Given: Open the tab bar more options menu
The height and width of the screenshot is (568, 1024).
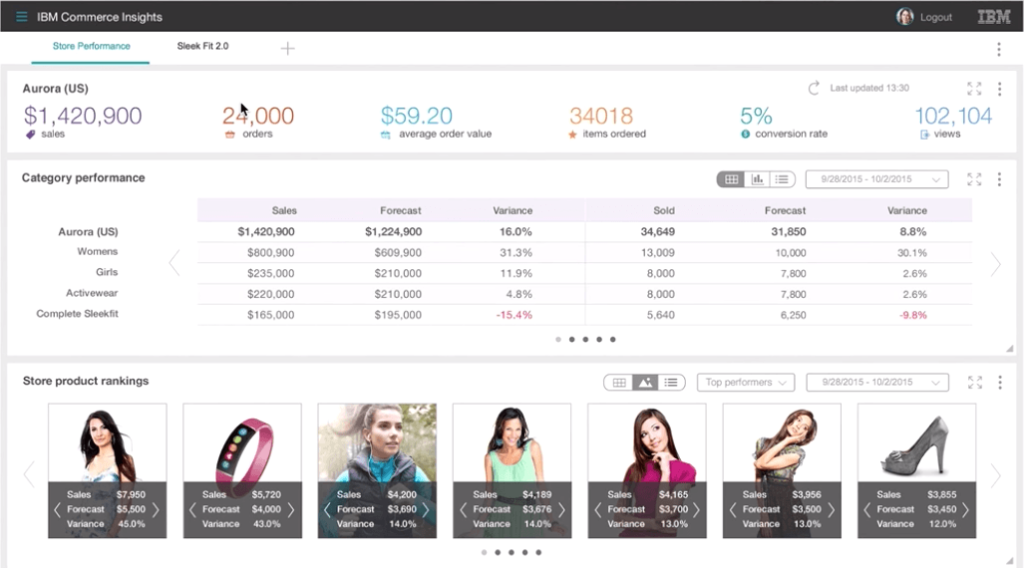Looking at the screenshot, I should coord(999,49).
